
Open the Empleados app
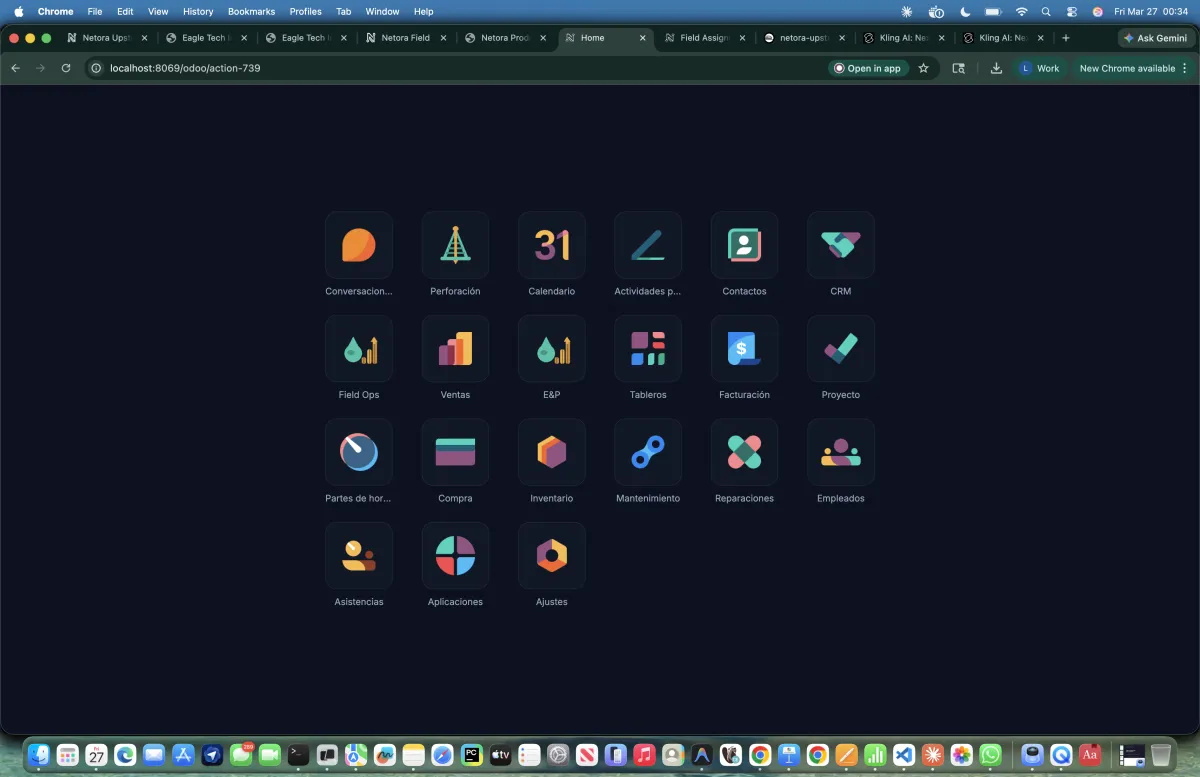pyautogui.click(x=840, y=452)
